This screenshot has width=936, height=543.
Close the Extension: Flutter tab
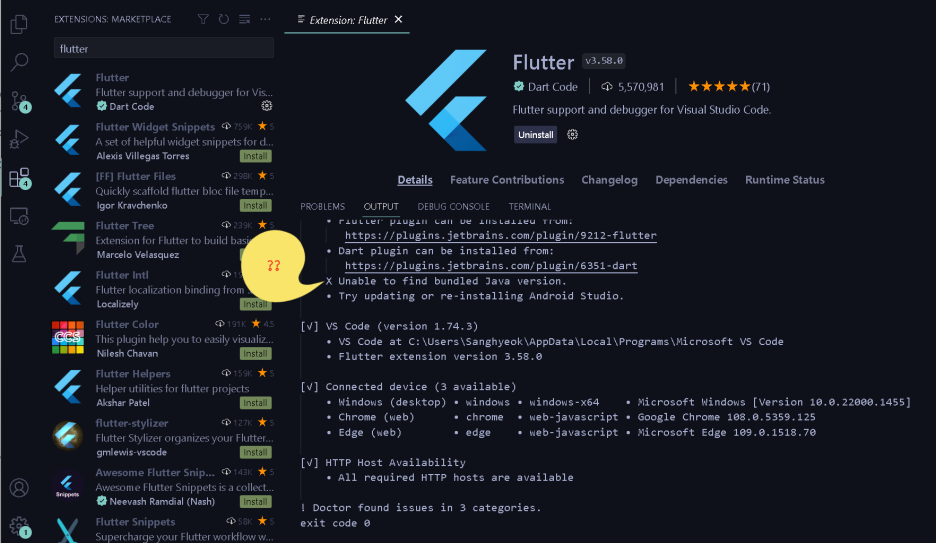[399, 20]
